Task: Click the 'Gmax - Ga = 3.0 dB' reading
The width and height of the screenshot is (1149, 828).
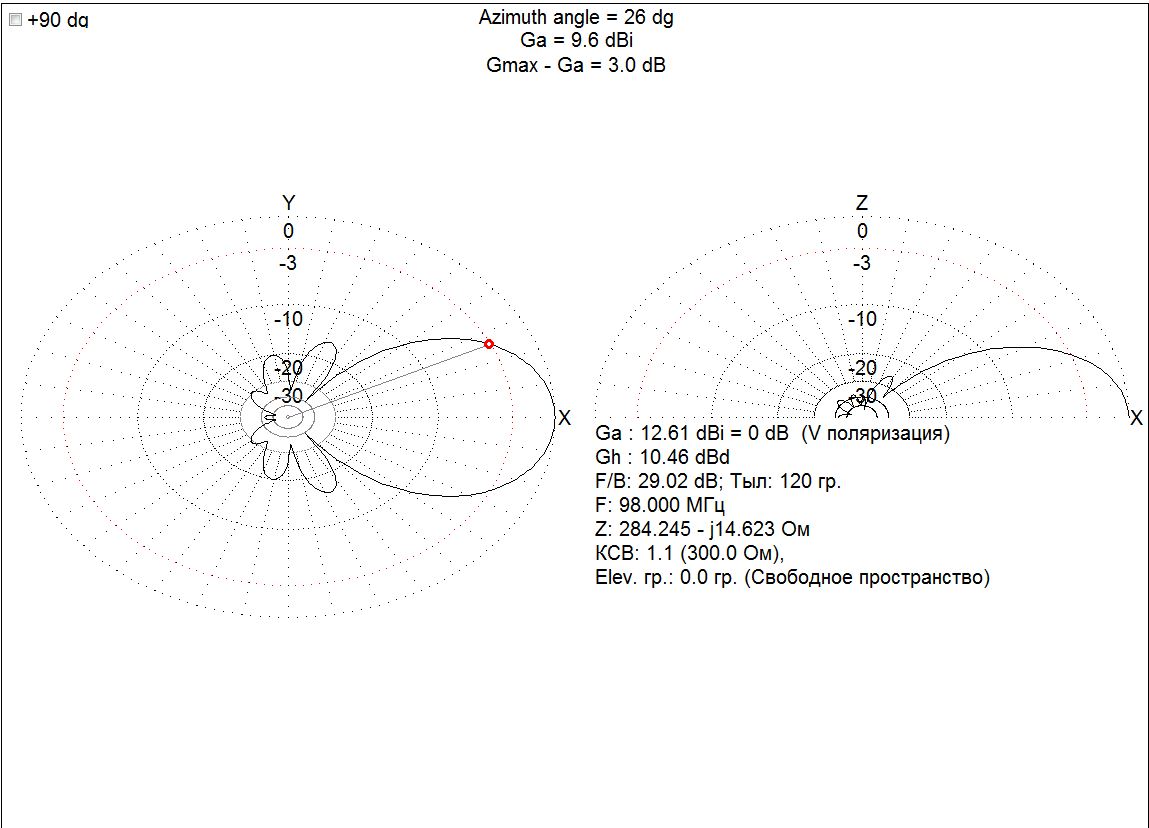Action: click(x=576, y=65)
